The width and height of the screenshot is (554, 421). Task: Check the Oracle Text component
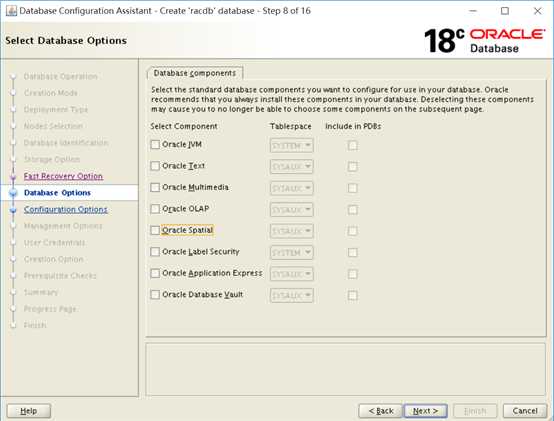tap(155, 166)
